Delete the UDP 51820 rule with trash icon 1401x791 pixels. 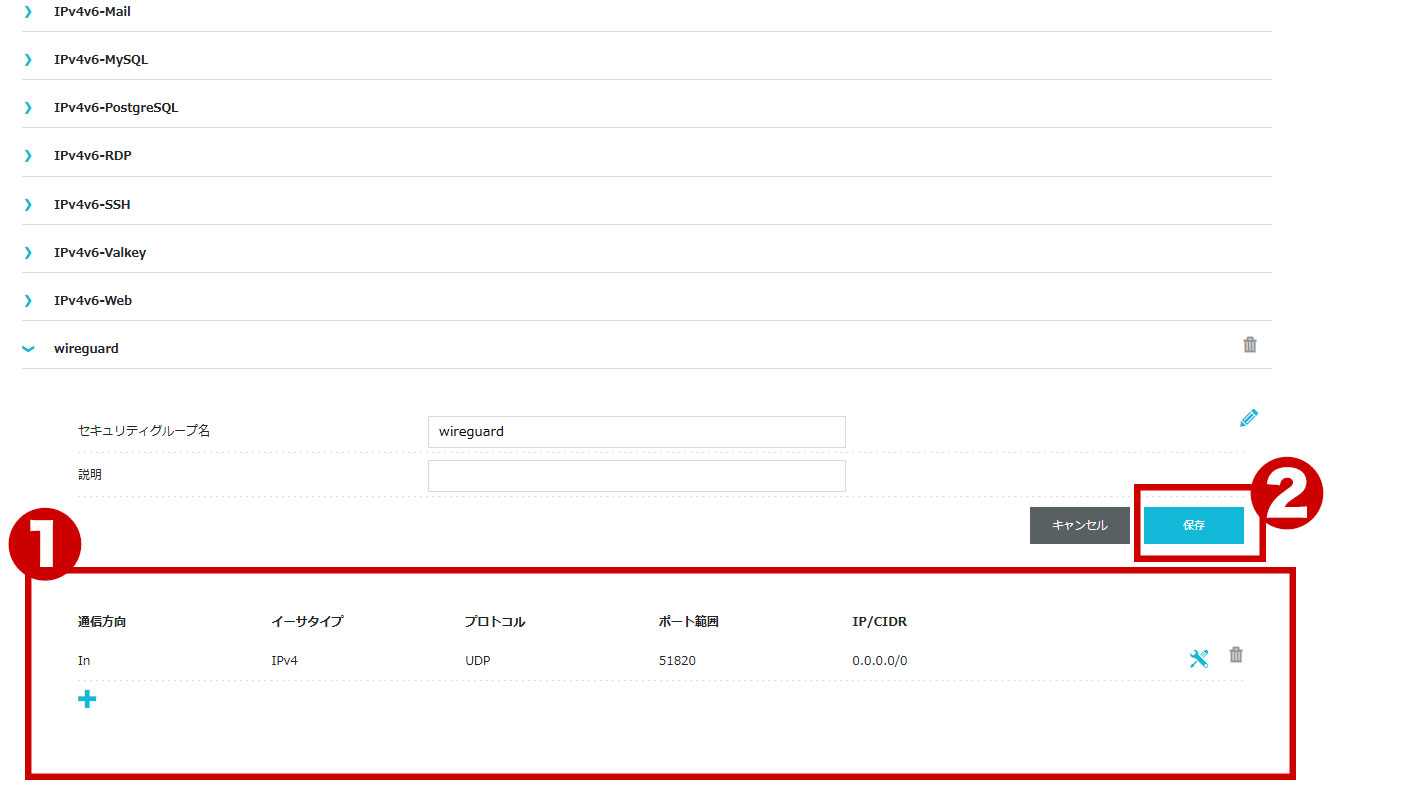(1236, 655)
